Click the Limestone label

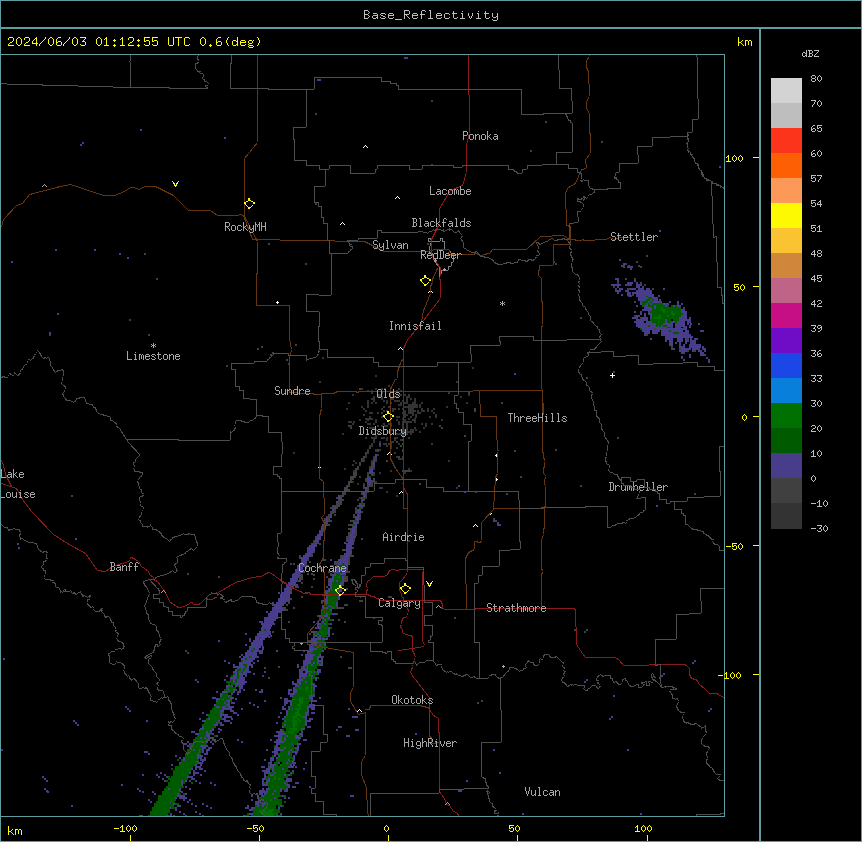(x=153, y=356)
